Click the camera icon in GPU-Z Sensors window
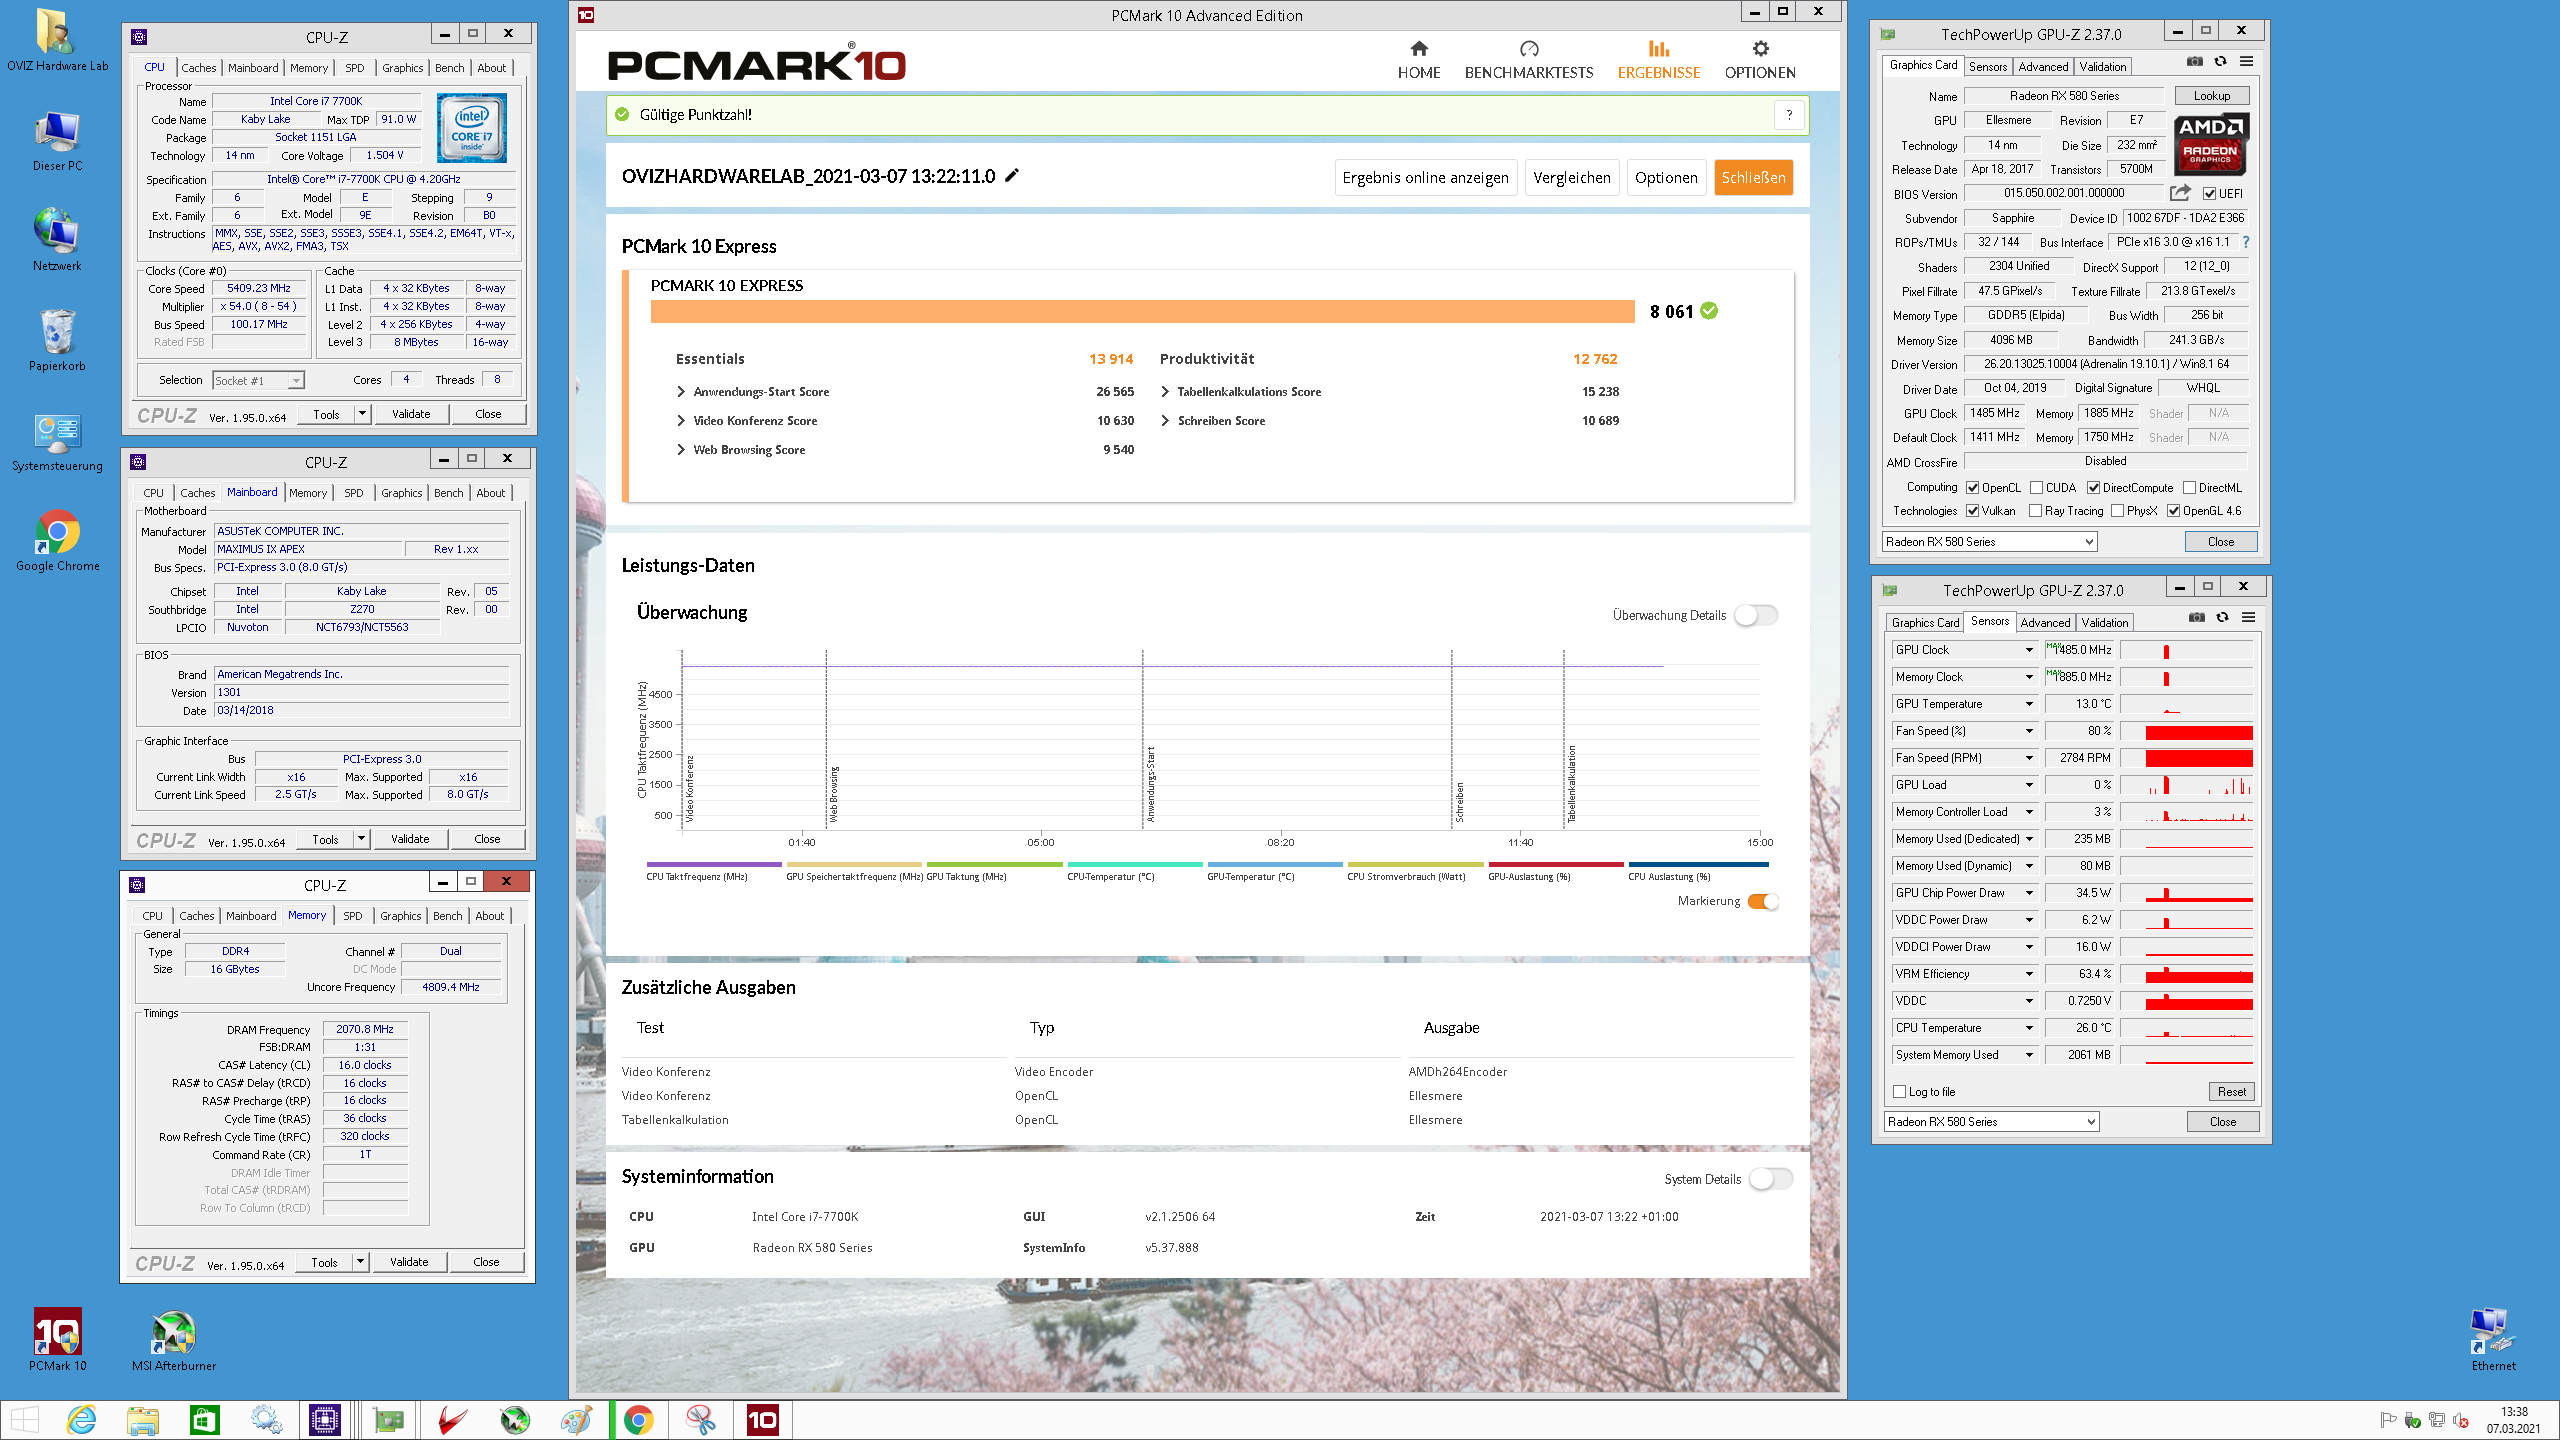The width and height of the screenshot is (2560, 1440). (x=2196, y=617)
